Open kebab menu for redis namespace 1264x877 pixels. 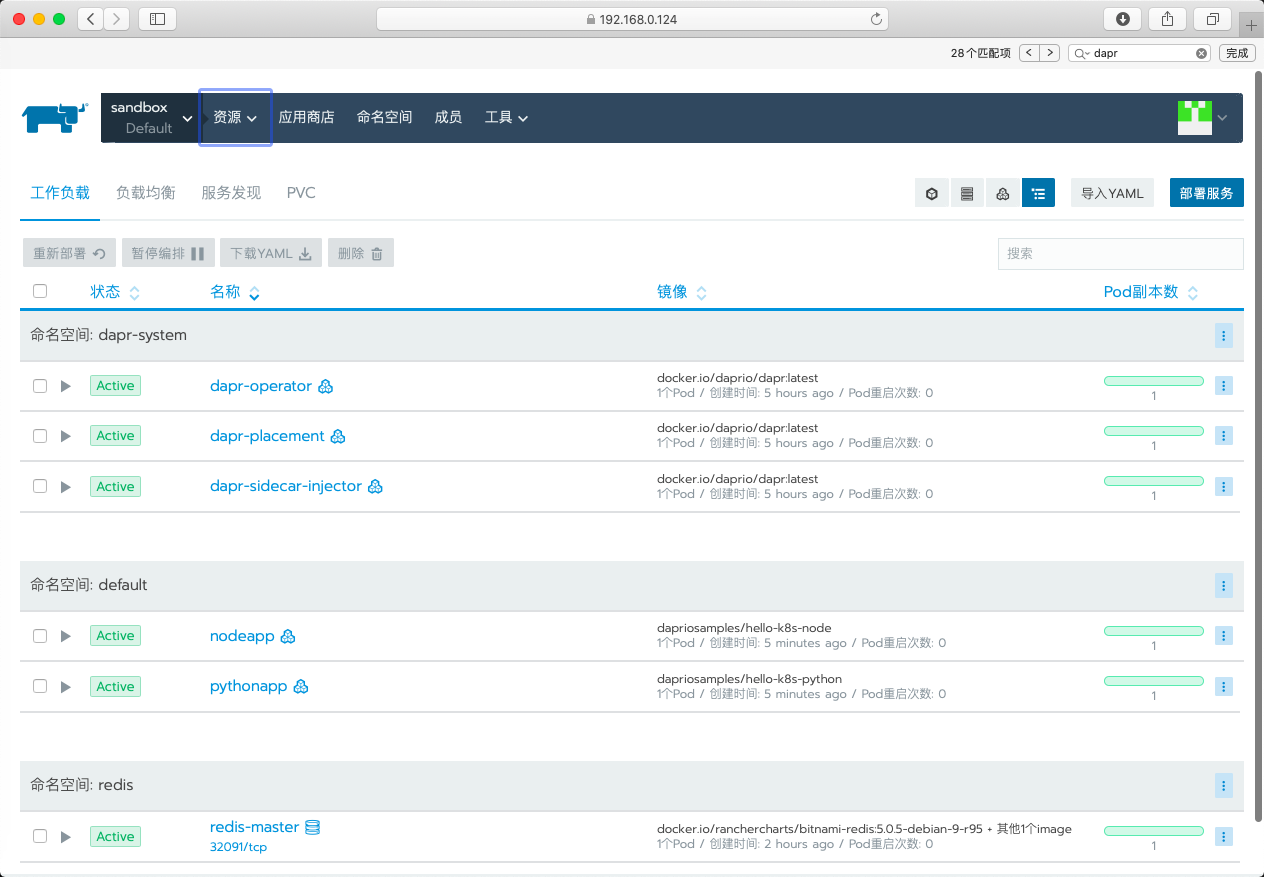(x=1223, y=785)
